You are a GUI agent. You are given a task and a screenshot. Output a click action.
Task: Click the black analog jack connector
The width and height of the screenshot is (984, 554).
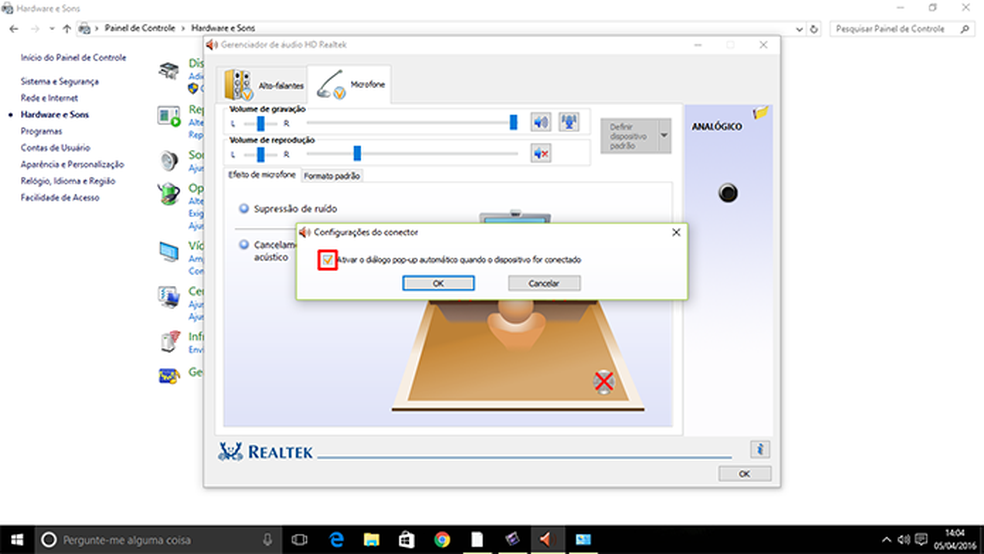(728, 193)
